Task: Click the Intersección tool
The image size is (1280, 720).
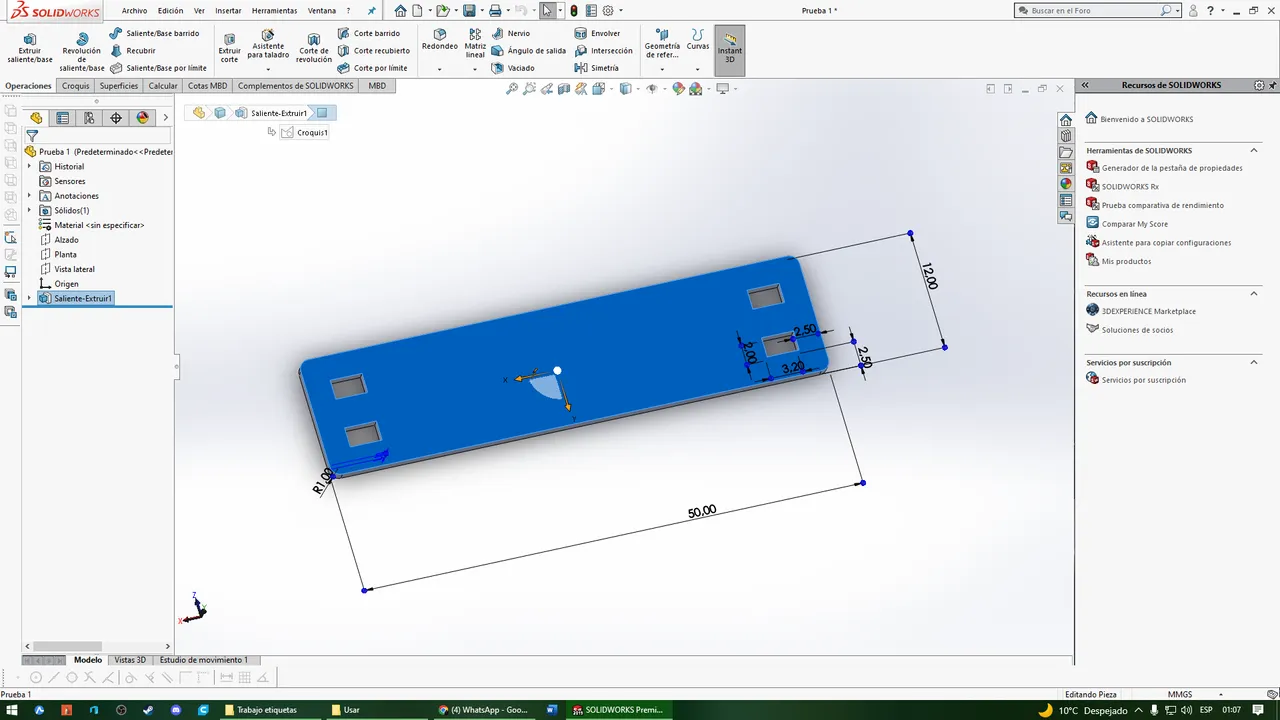Action: tap(604, 50)
